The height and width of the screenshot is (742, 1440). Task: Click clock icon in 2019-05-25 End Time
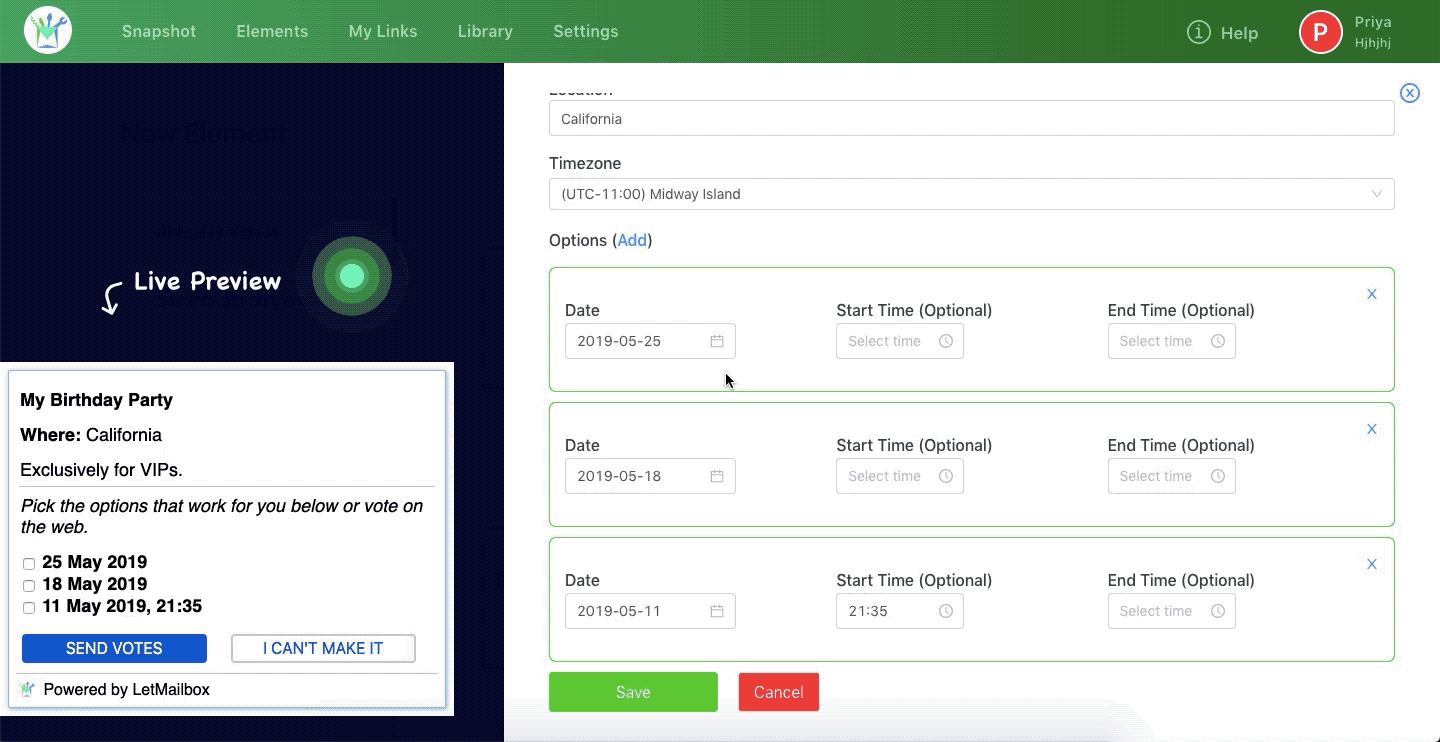pos(1218,341)
